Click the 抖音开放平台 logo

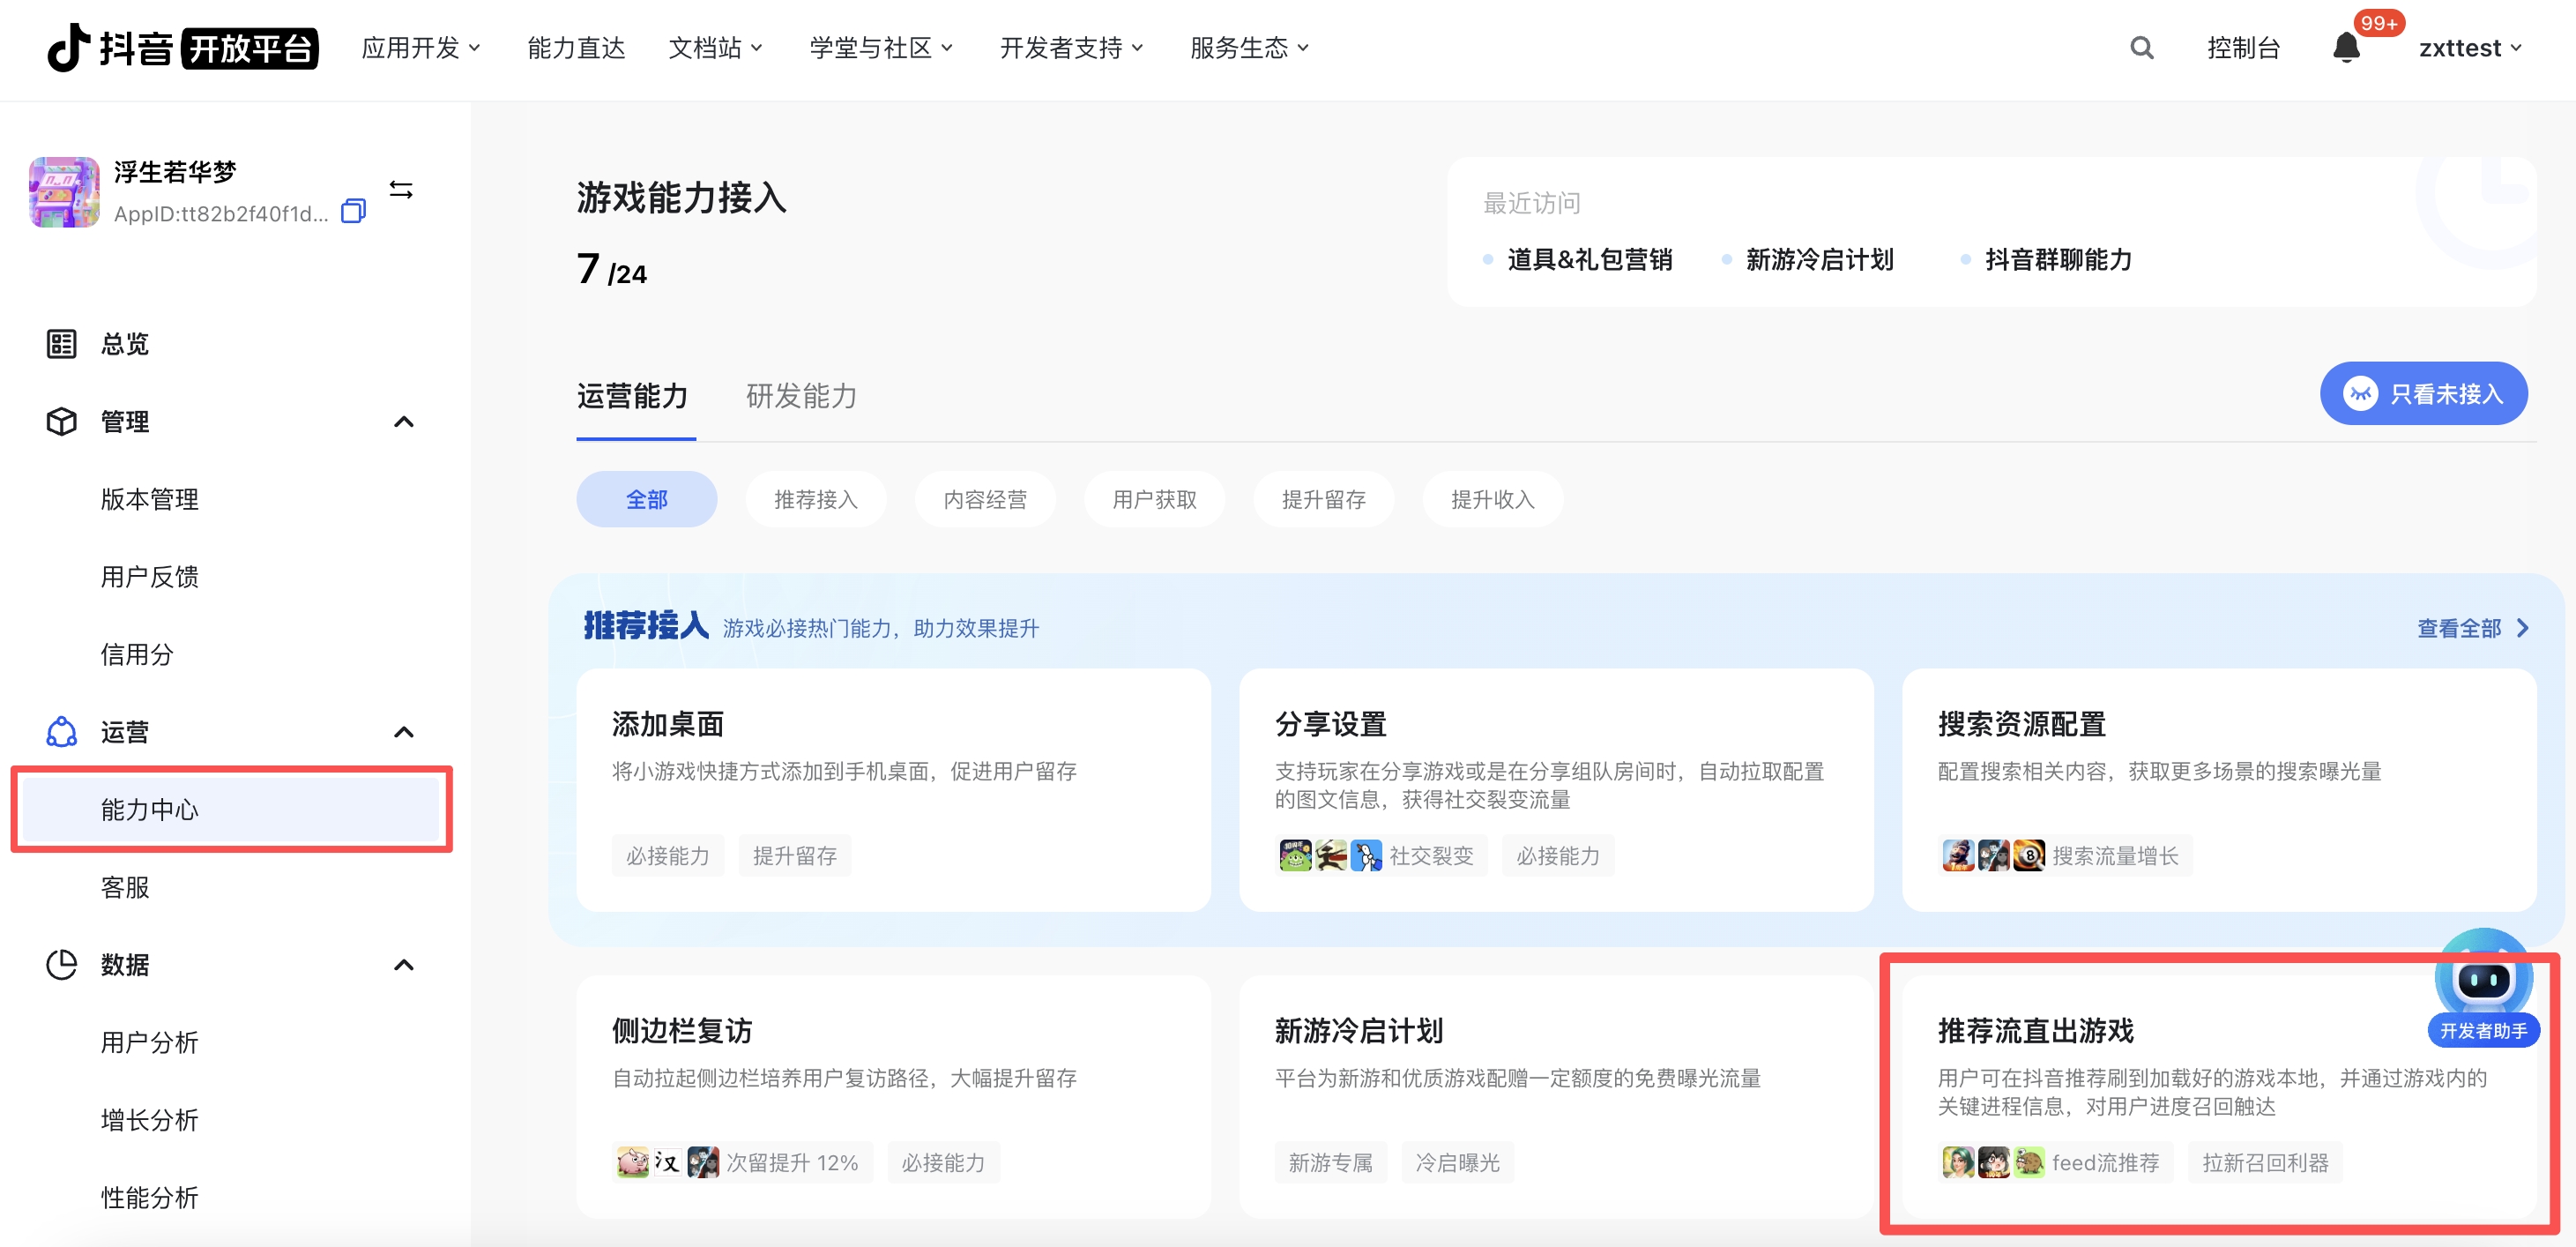click(183, 48)
